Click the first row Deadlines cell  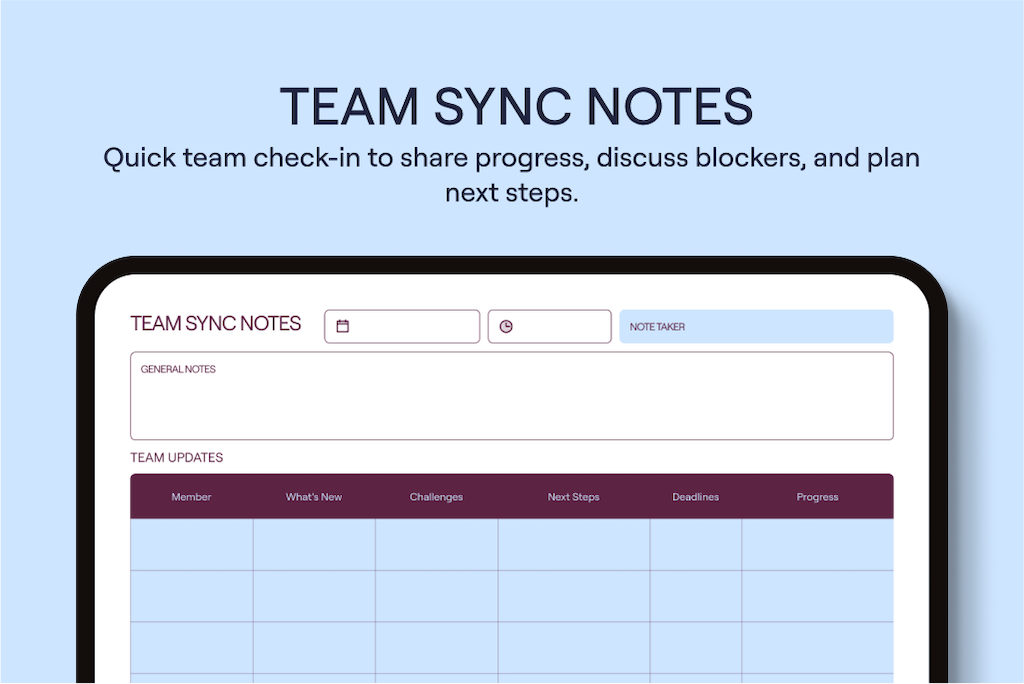coord(695,544)
